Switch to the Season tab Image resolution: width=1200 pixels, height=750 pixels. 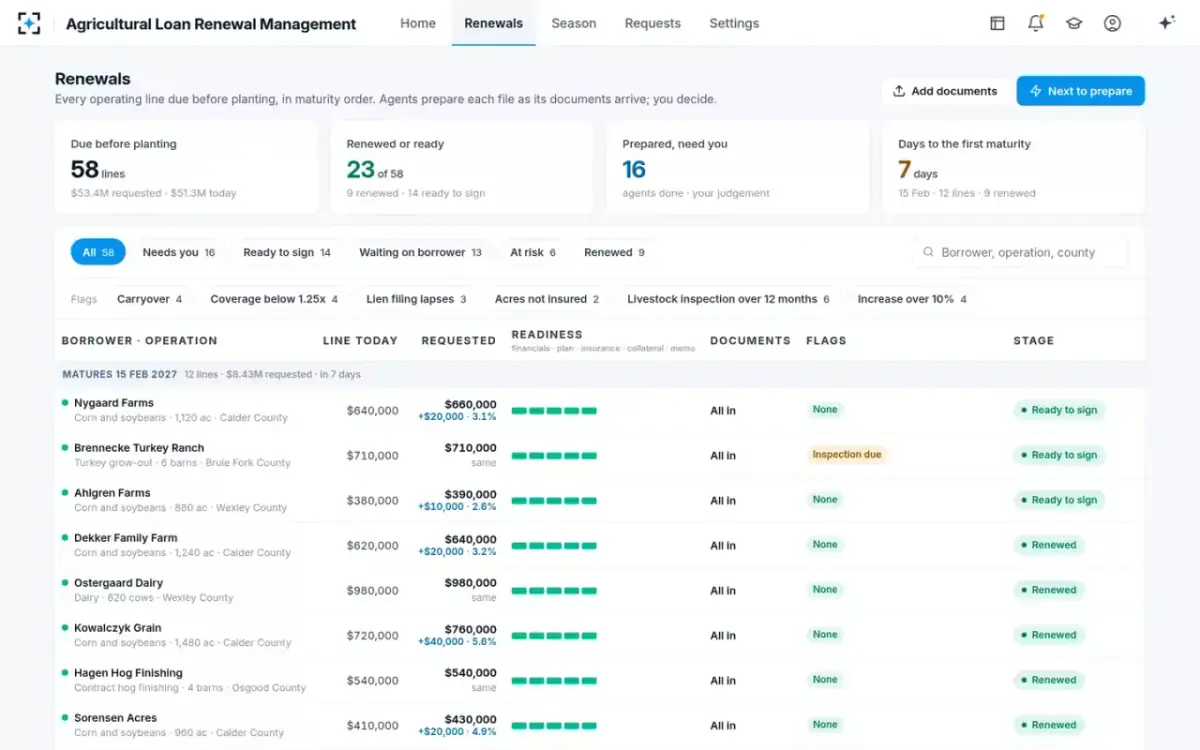(574, 23)
